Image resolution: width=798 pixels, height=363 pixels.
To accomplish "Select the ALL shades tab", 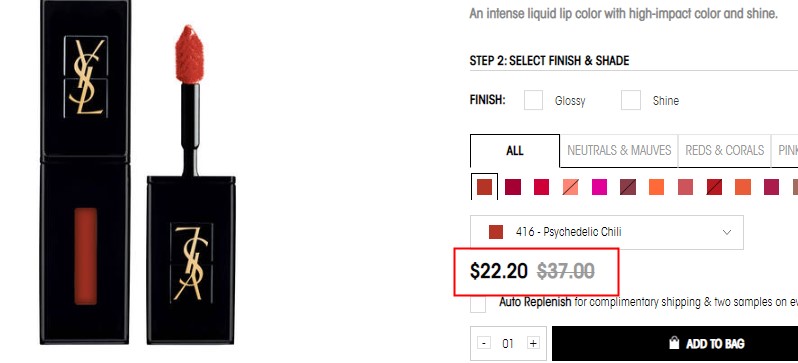I will click(x=515, y=151).
